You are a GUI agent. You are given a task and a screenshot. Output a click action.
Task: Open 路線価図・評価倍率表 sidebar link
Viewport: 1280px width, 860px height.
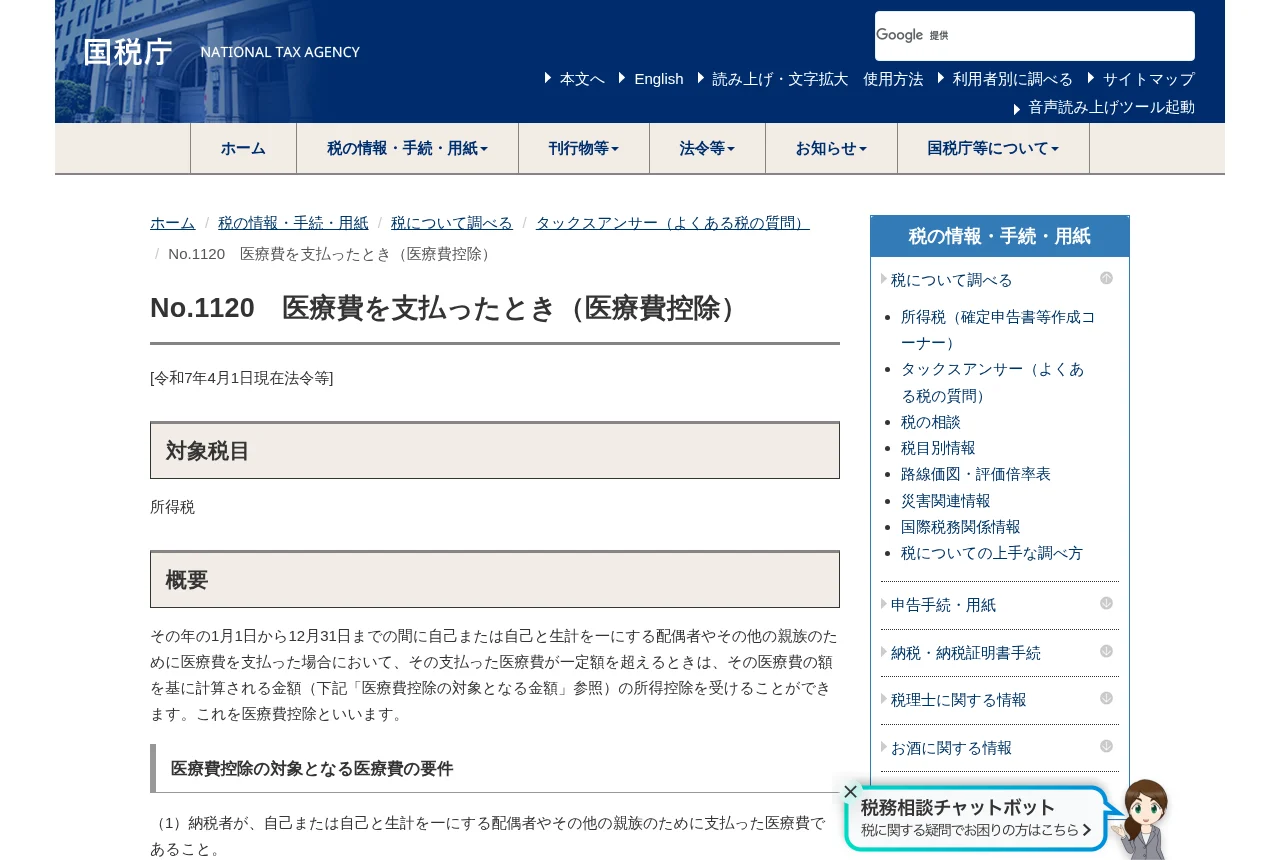976,474
